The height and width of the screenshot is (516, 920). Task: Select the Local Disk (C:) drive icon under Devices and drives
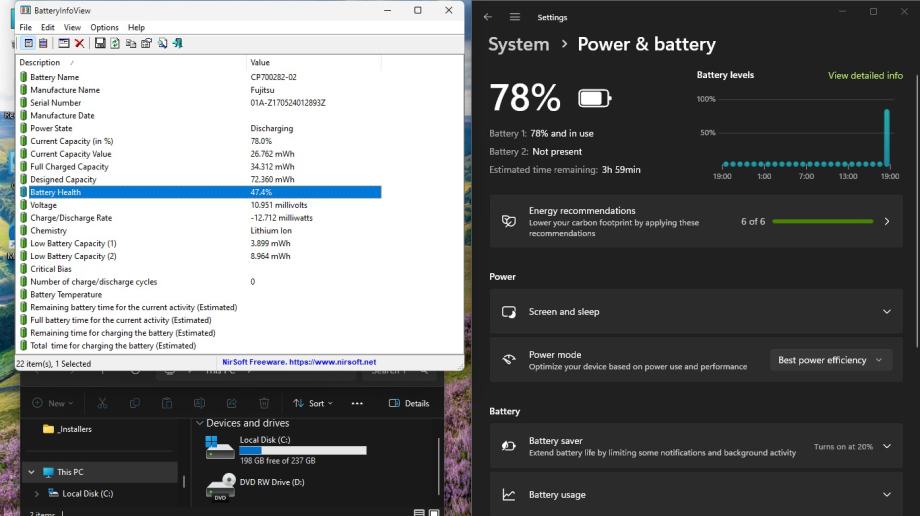click(x=219, y=448)
